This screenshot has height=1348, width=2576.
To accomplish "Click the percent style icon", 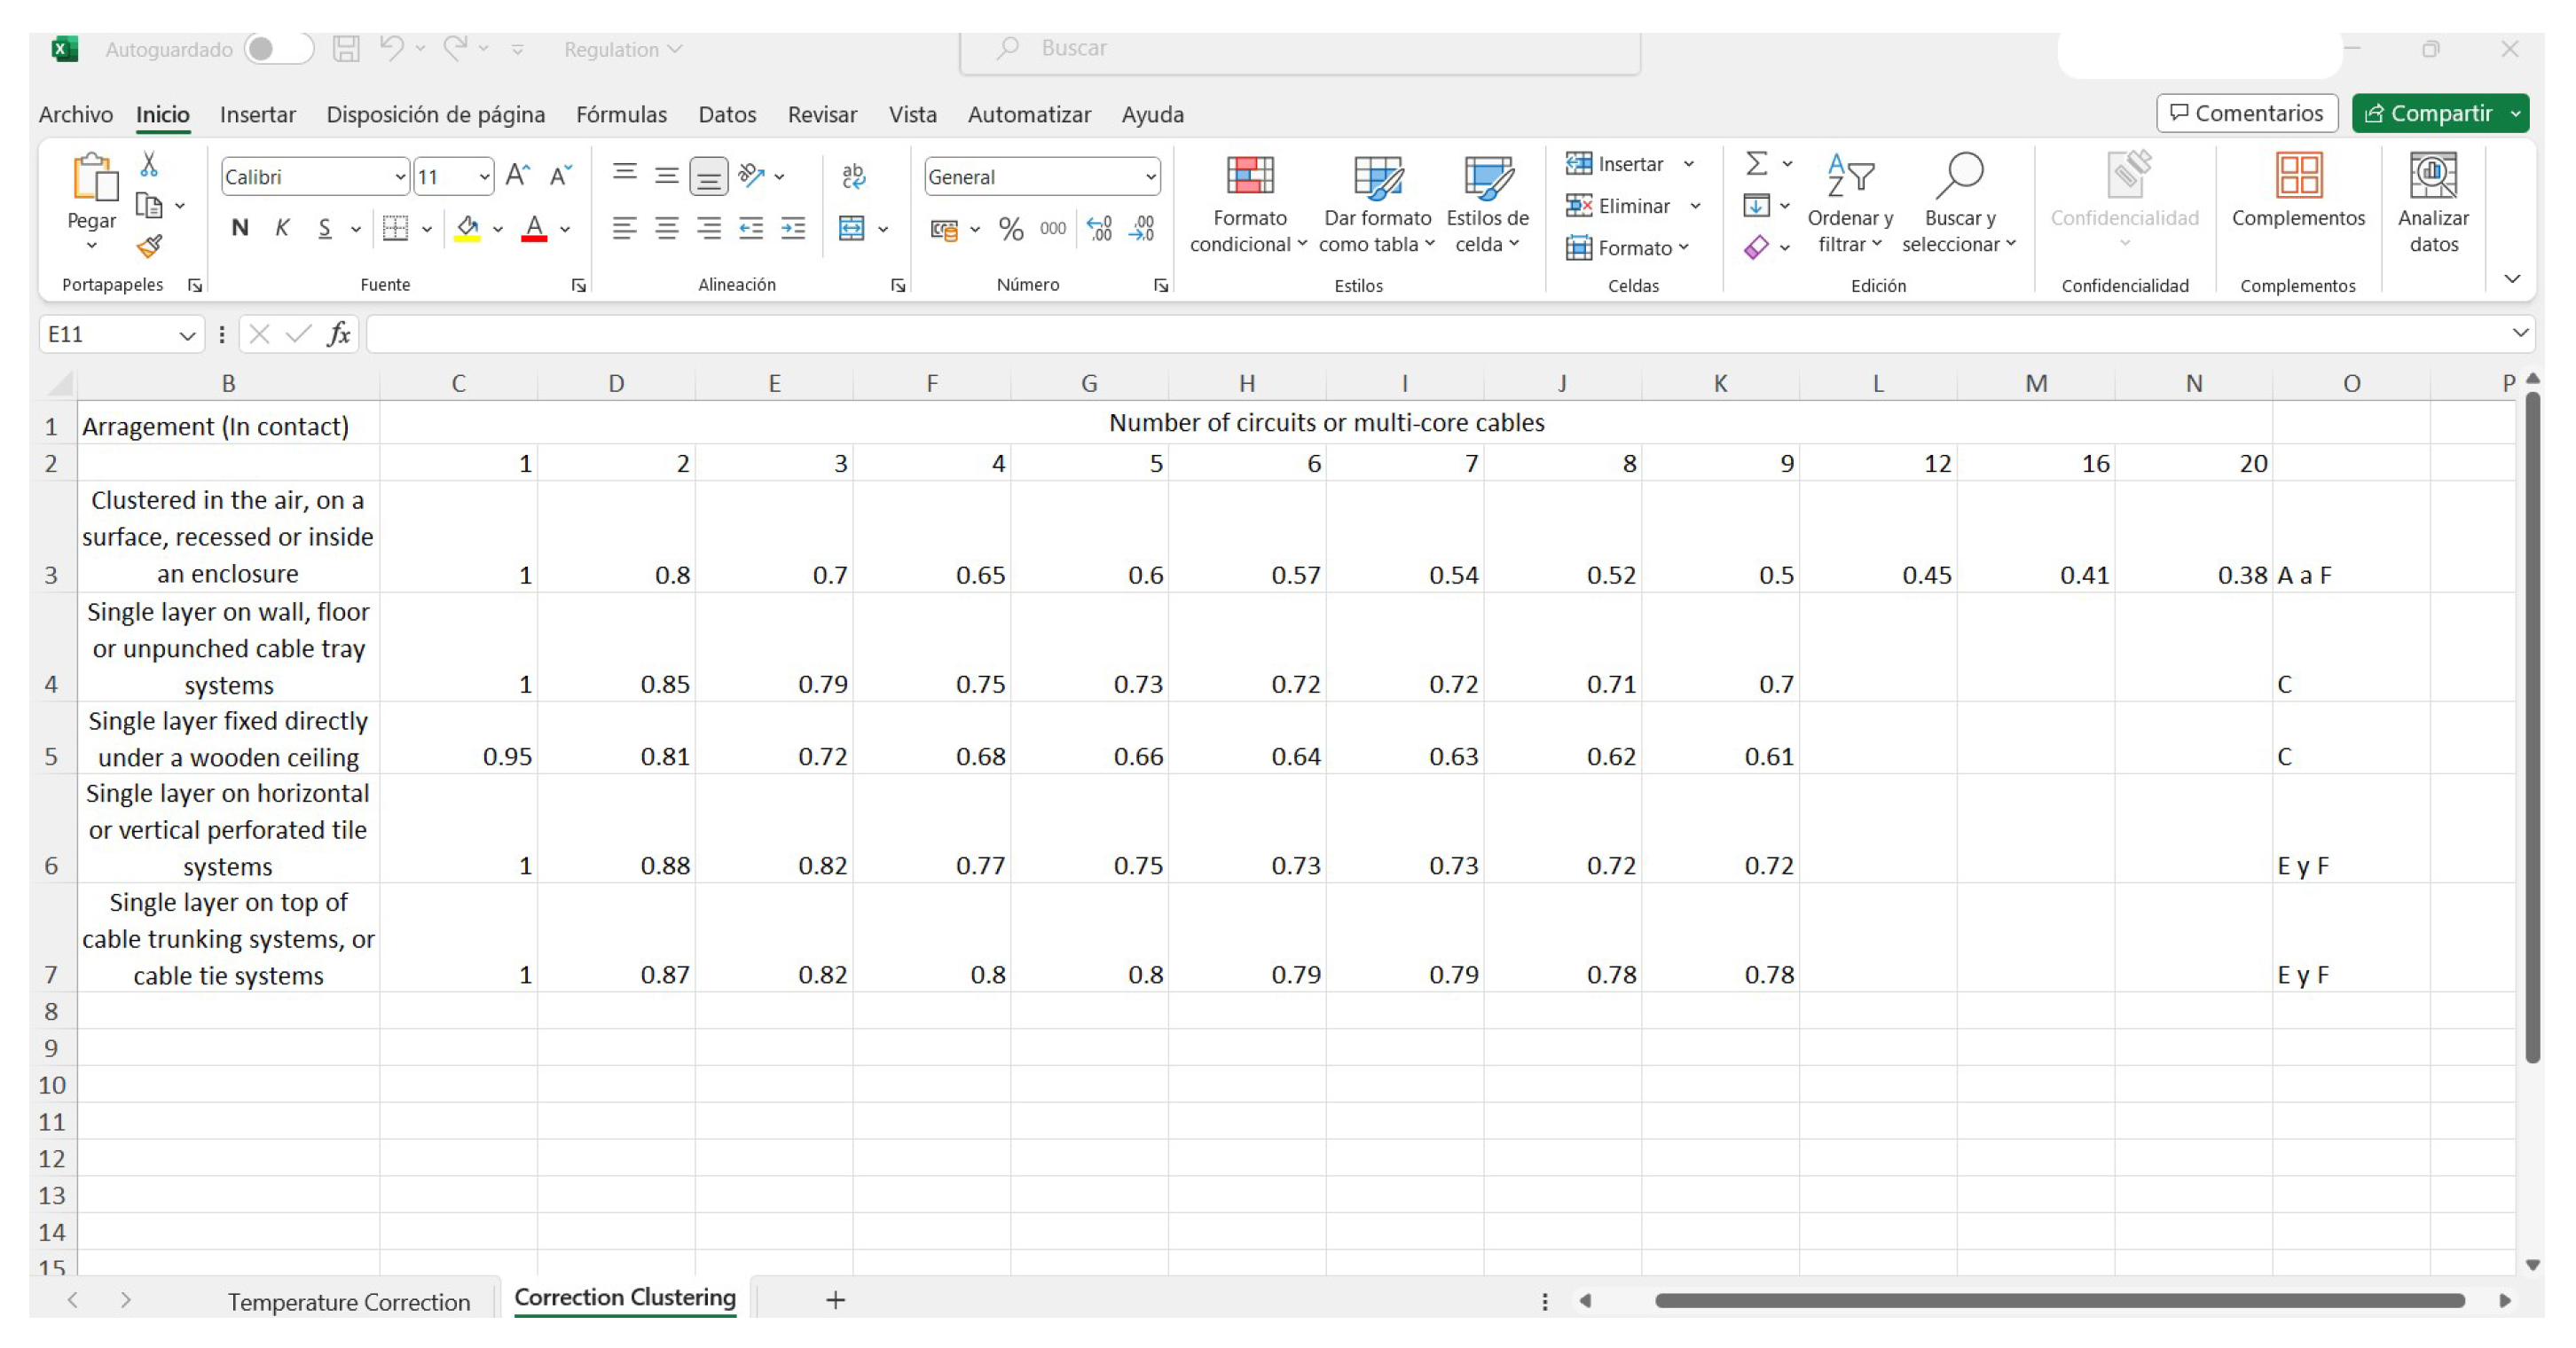I will (1011, 229).
